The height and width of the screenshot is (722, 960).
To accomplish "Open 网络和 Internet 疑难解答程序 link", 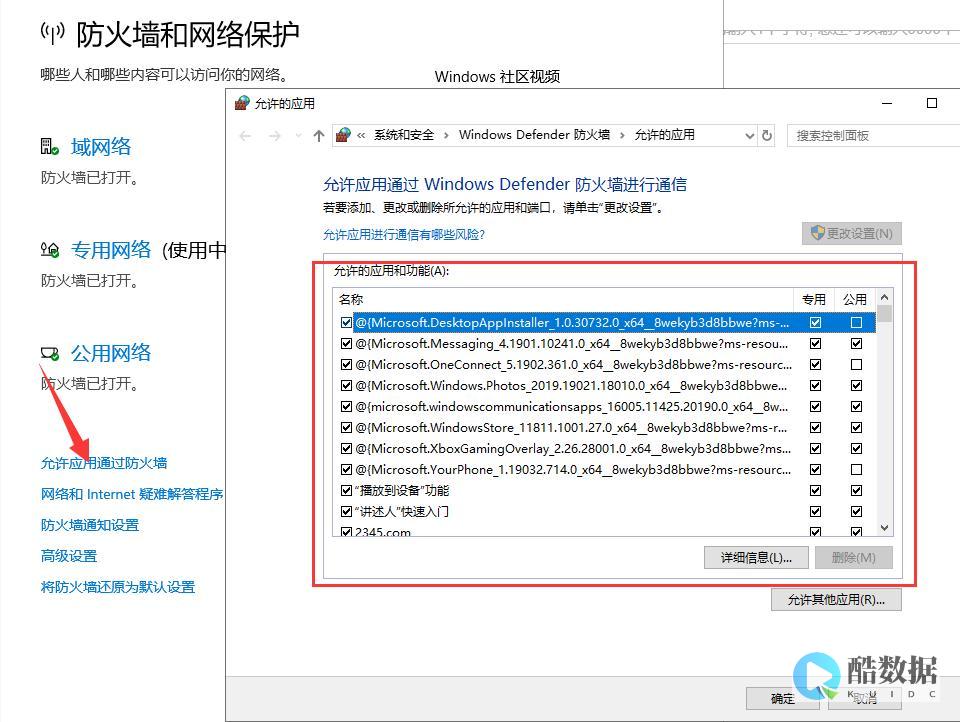I will click(132, 494).
